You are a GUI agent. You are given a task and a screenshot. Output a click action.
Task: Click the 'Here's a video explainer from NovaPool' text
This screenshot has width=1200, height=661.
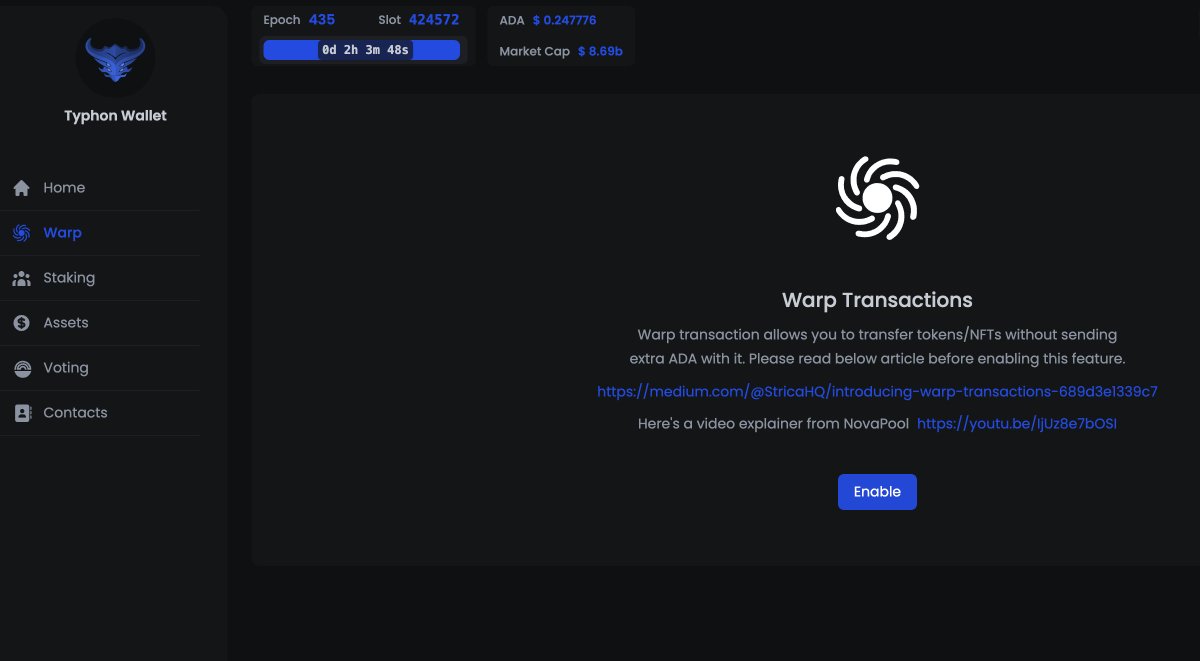pyautogui.click(x=773, y=424)
